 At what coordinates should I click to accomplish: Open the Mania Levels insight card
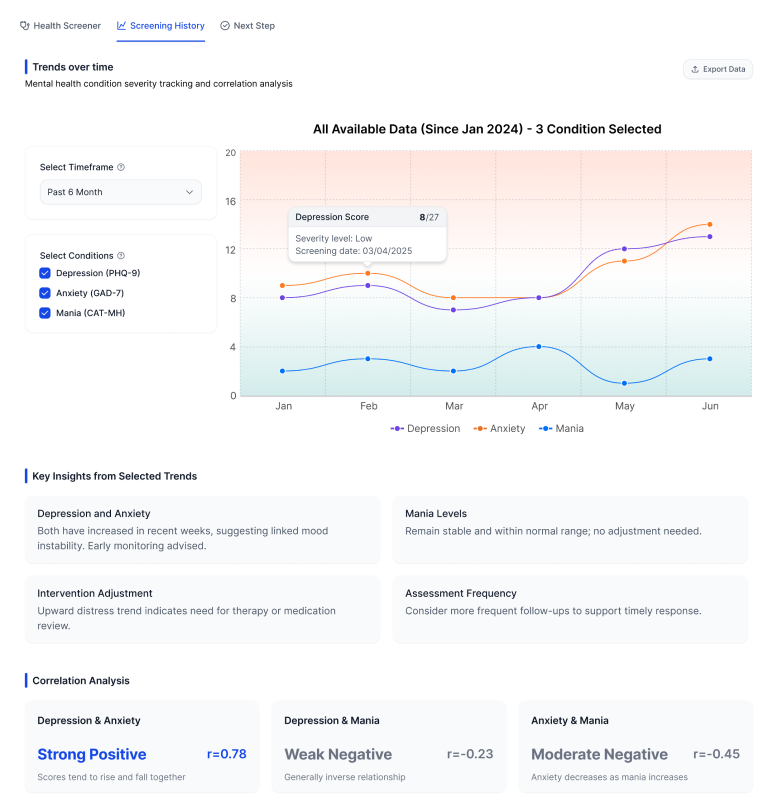coord(570,529)
